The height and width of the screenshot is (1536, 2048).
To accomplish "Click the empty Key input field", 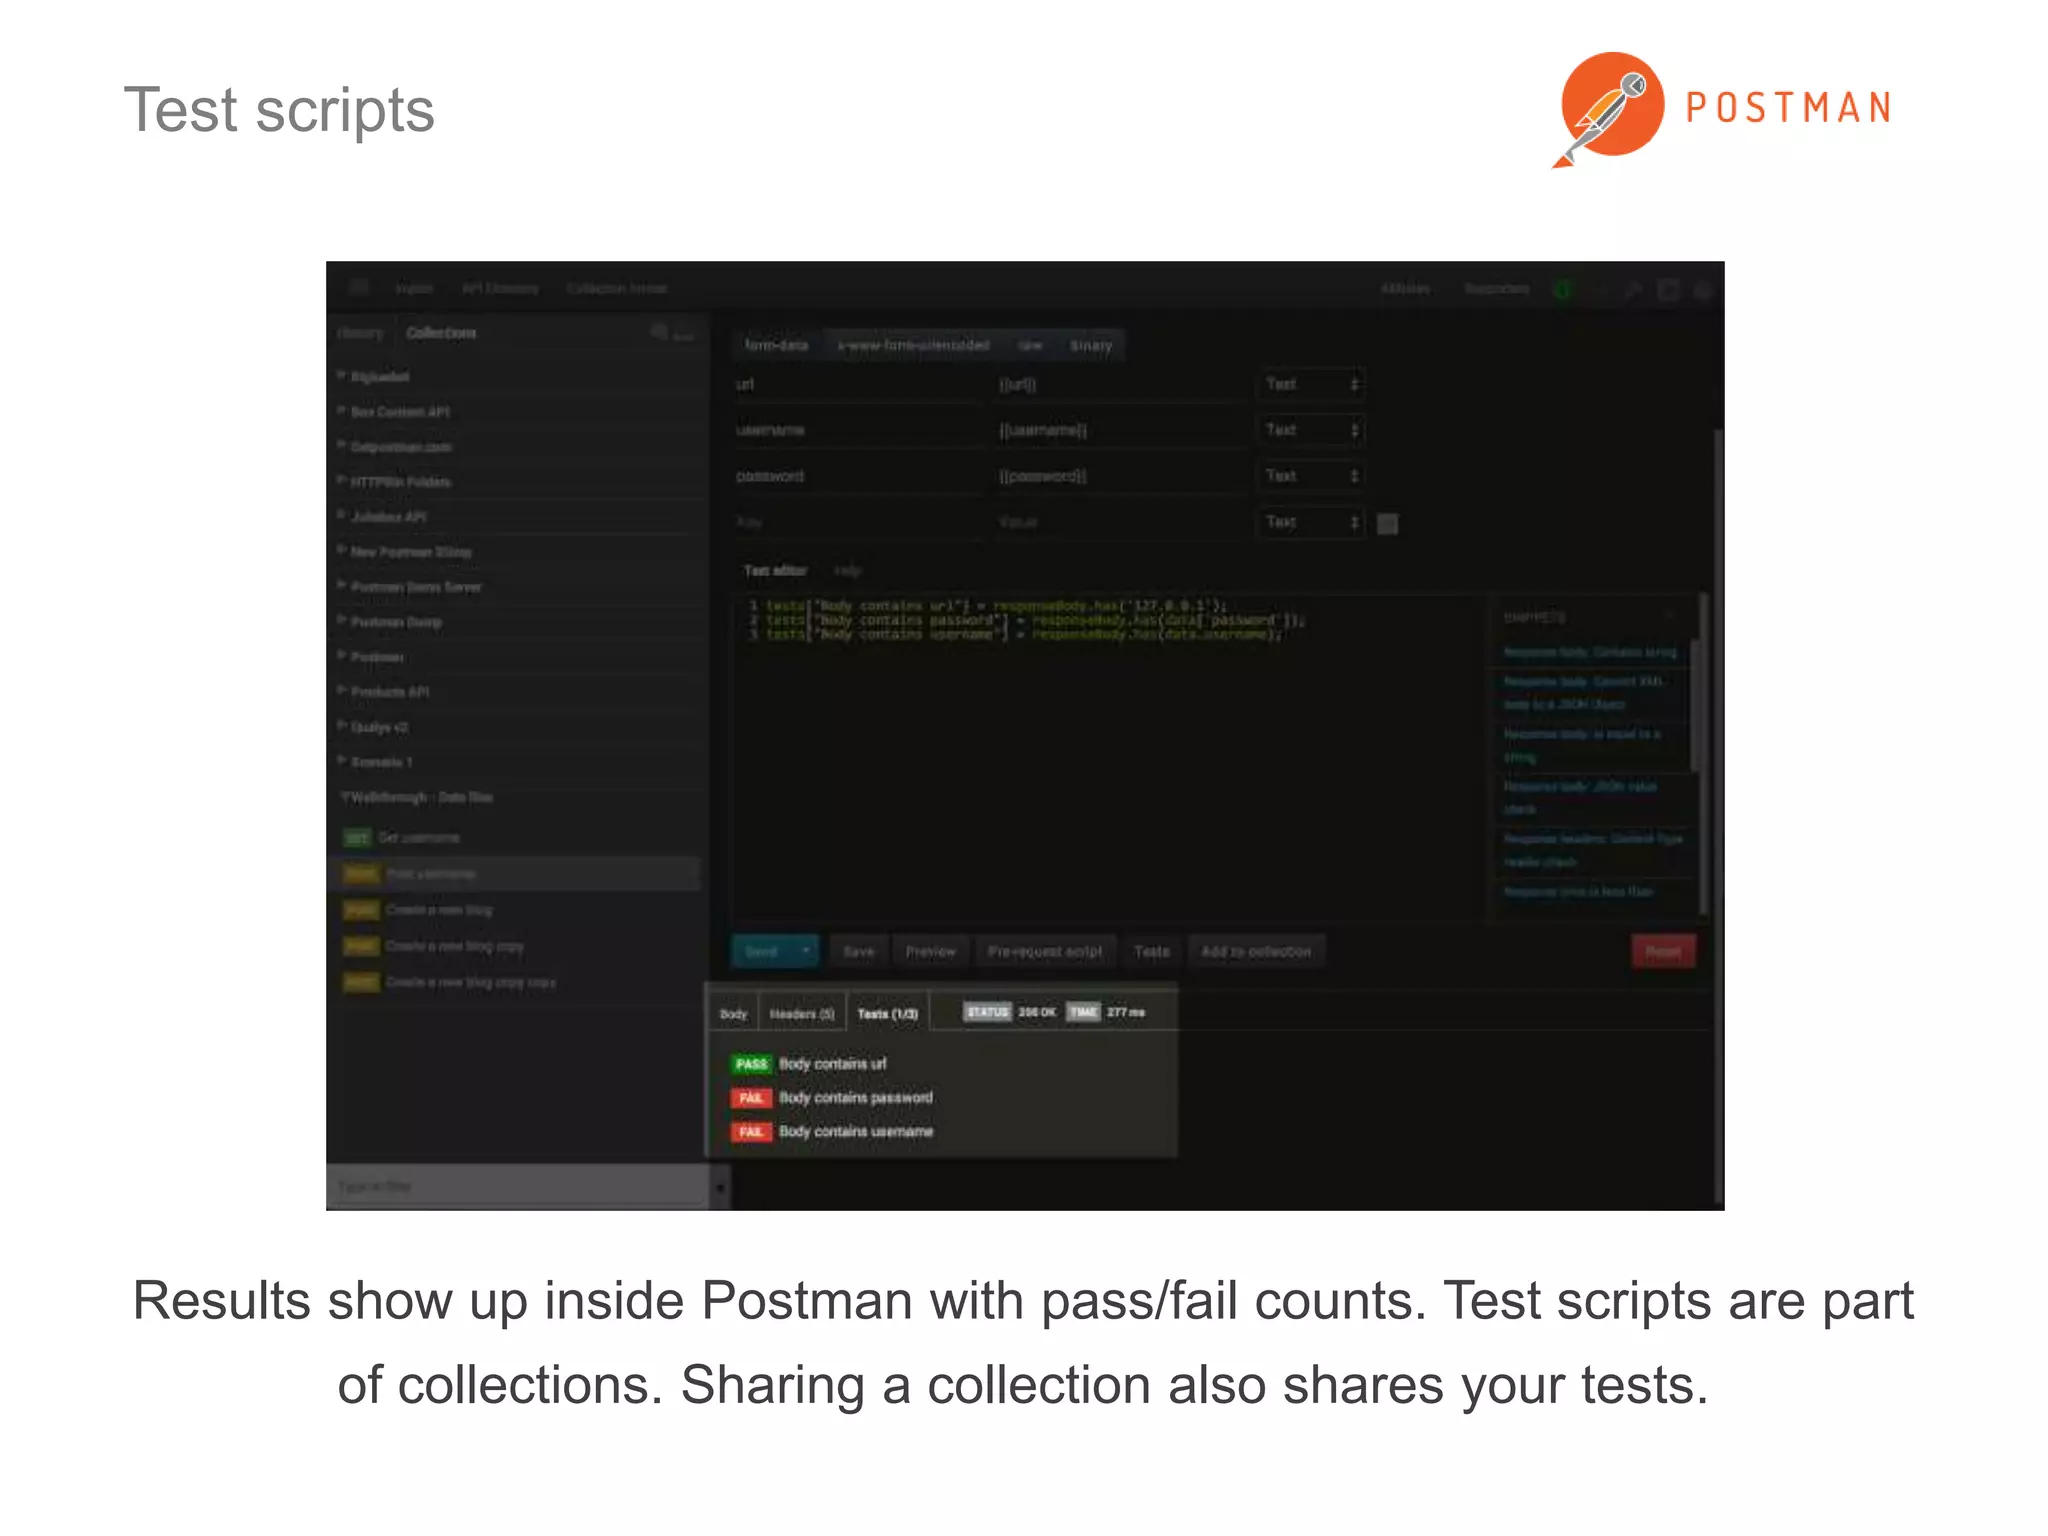I will [858, 522].
